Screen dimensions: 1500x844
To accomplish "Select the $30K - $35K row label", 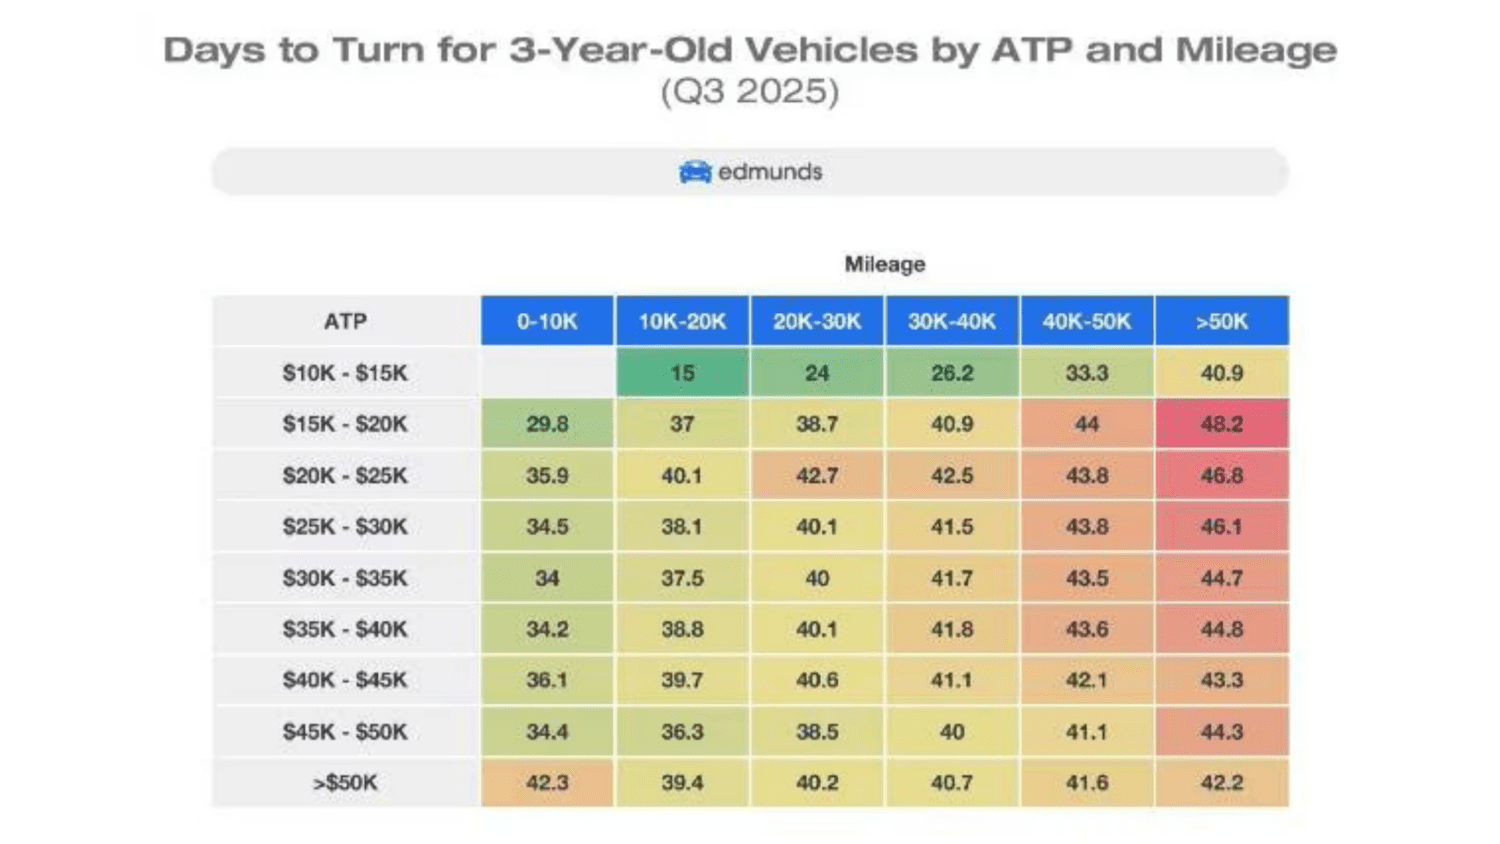I will tap(345, 578).
